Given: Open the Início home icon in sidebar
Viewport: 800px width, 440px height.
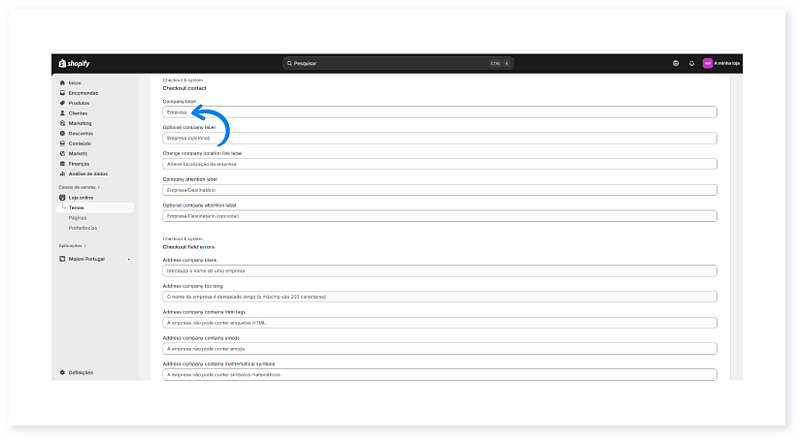Looking at the screenshot, I should tap(63, 83).
